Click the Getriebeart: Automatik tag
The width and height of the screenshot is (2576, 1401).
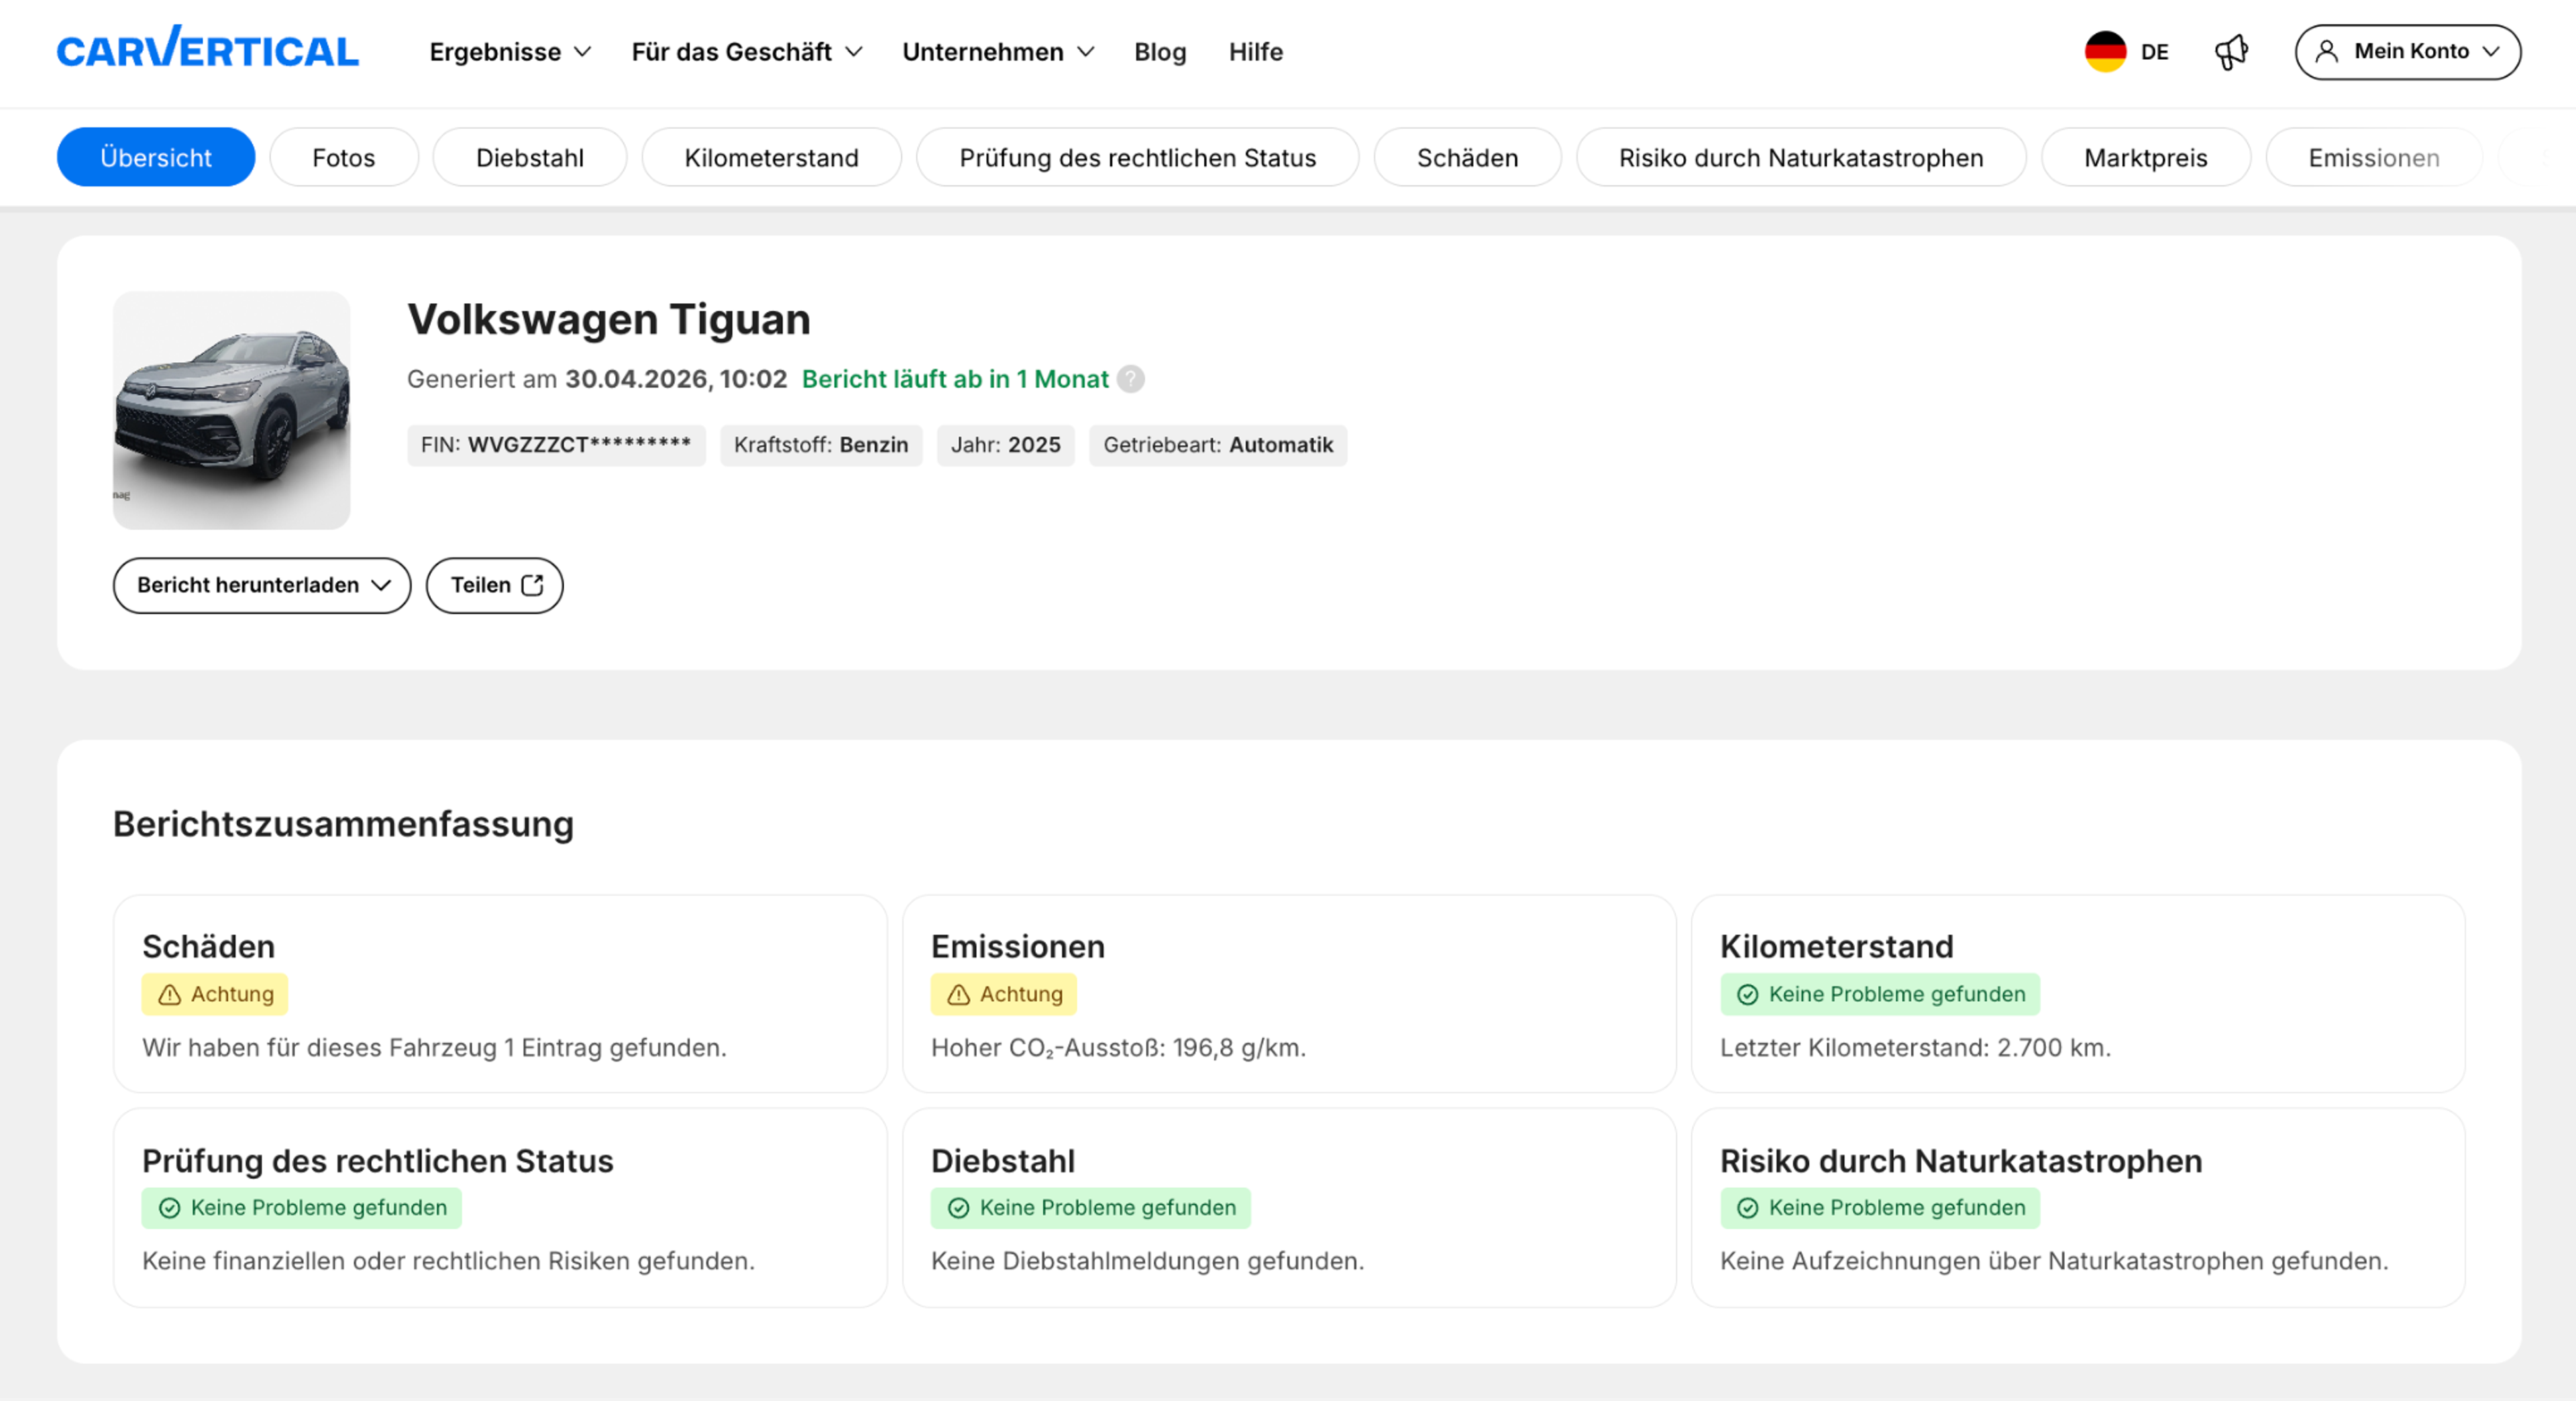coord(1218,445)
